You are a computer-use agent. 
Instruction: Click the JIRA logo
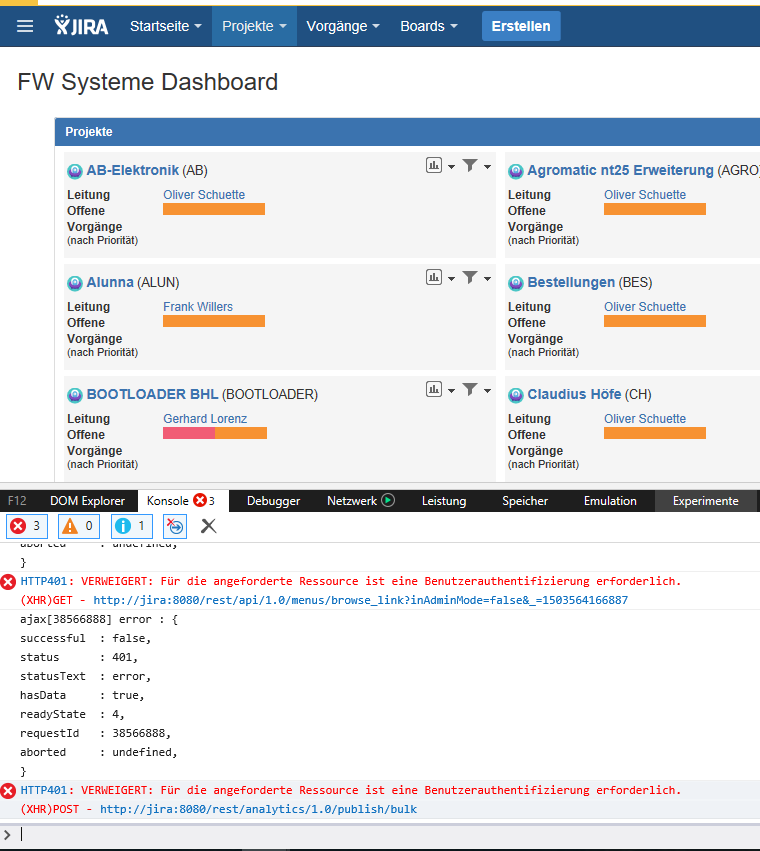click(81, 26)
